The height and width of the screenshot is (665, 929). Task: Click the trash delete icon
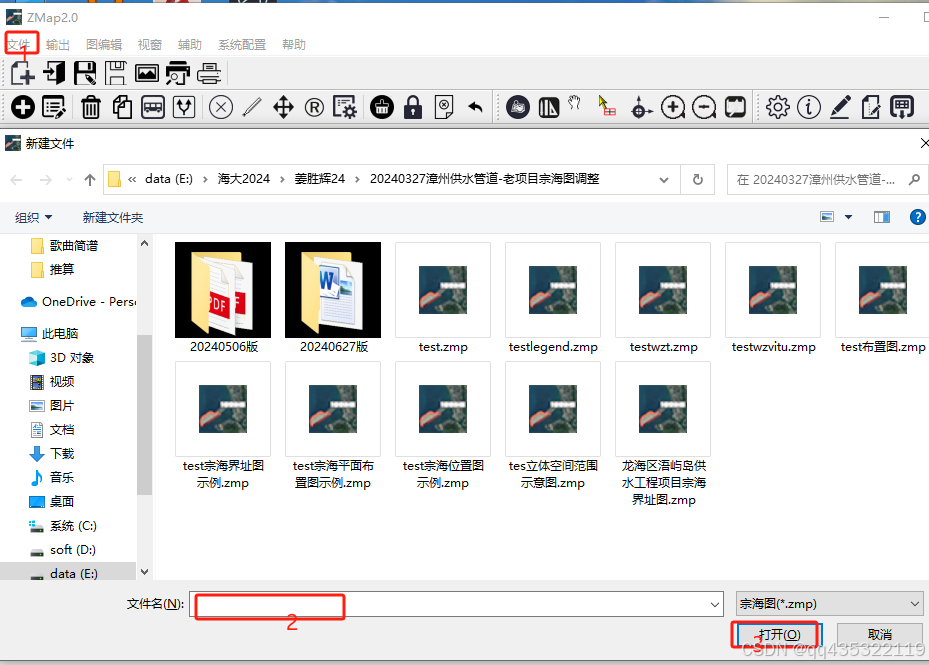click(x=91, y=107)
